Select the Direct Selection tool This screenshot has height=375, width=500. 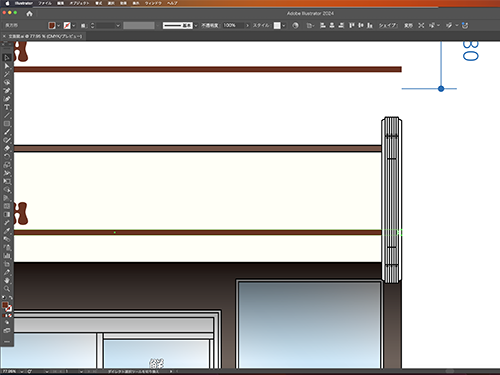click(x=7, y=66)
